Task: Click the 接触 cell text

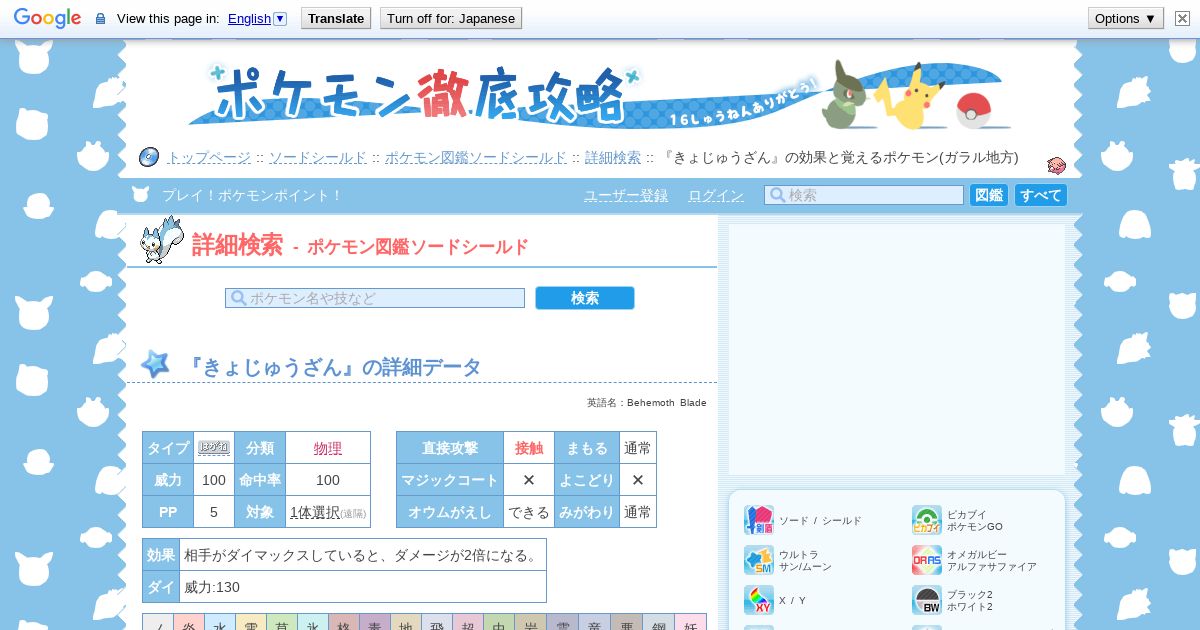Action: pos(529,448)
